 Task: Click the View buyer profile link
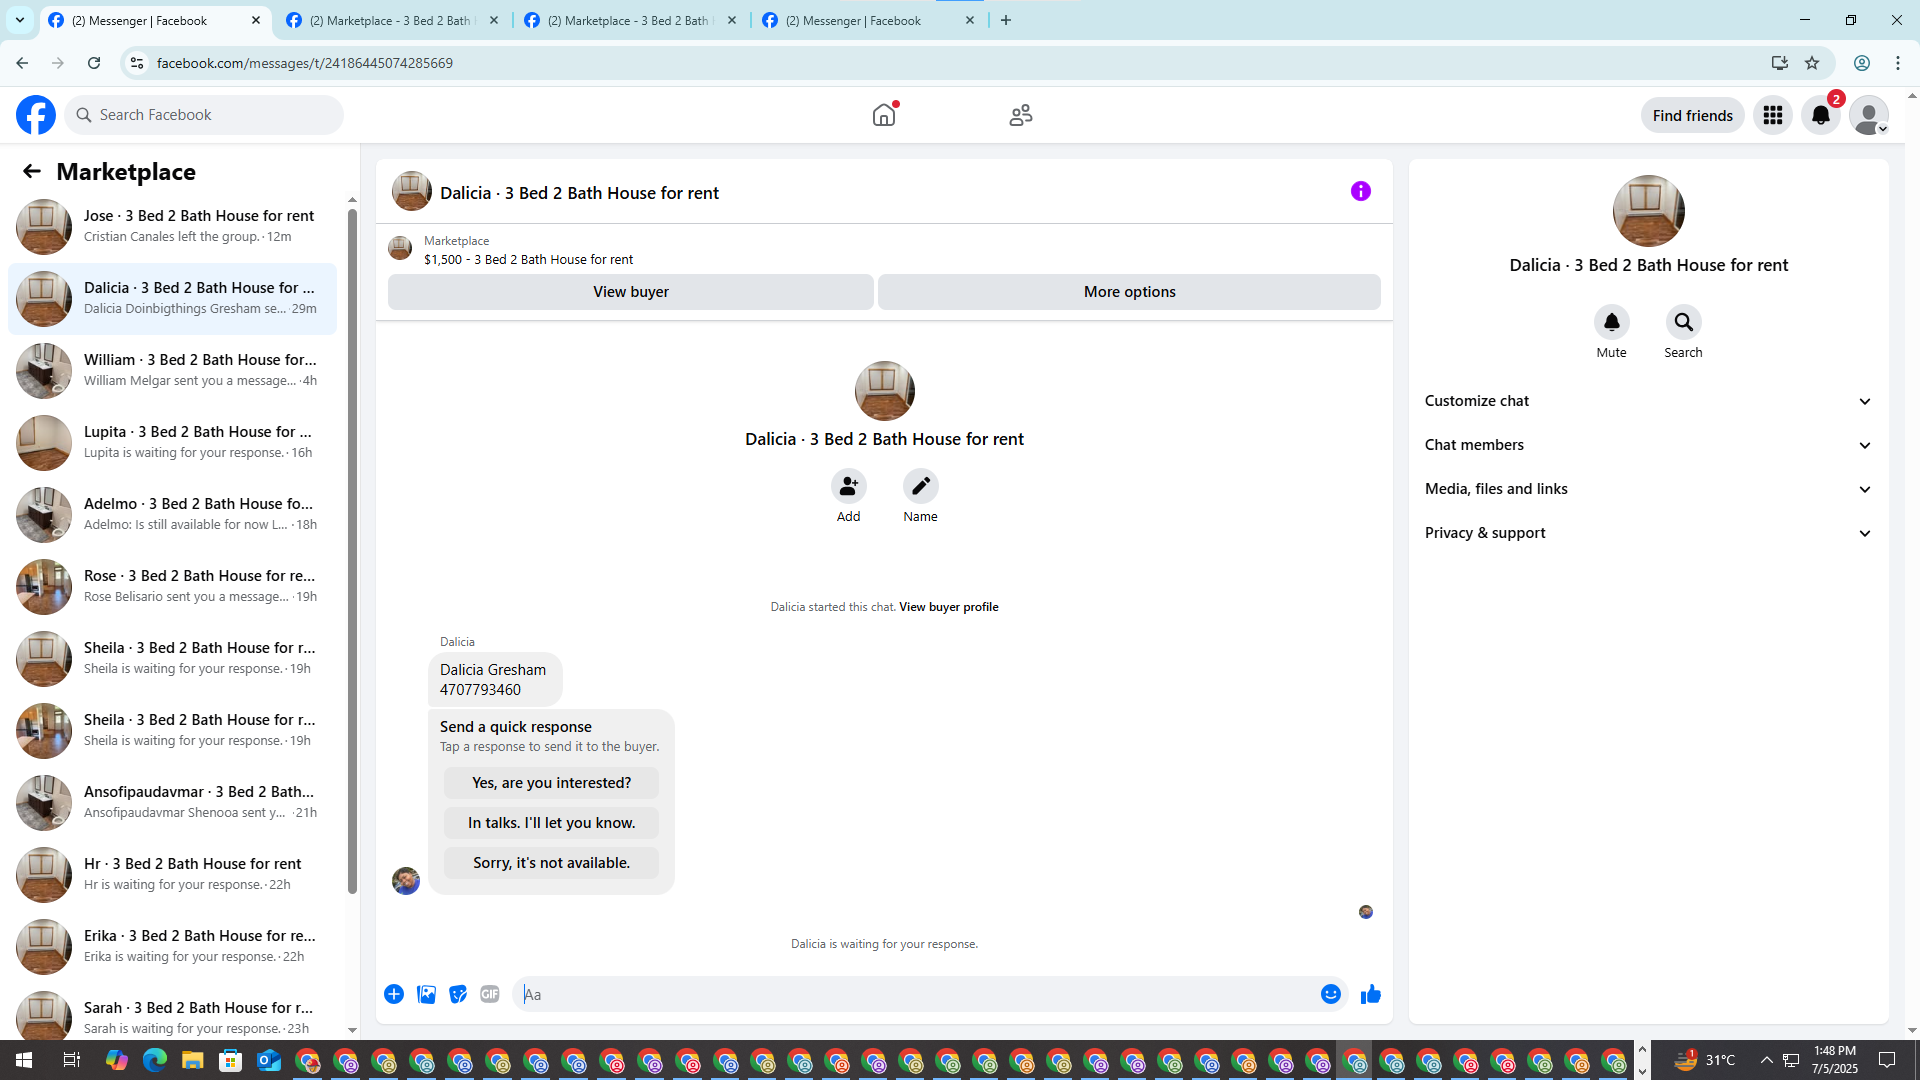pos(948,607)
